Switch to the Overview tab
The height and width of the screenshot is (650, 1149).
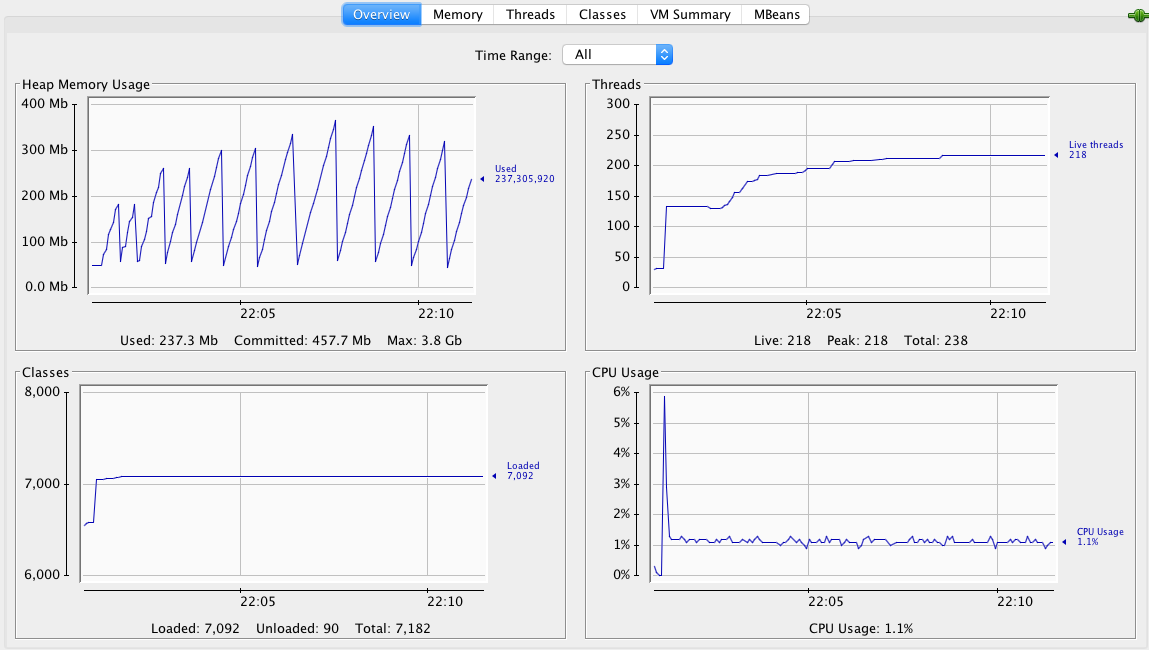point(381,14)
